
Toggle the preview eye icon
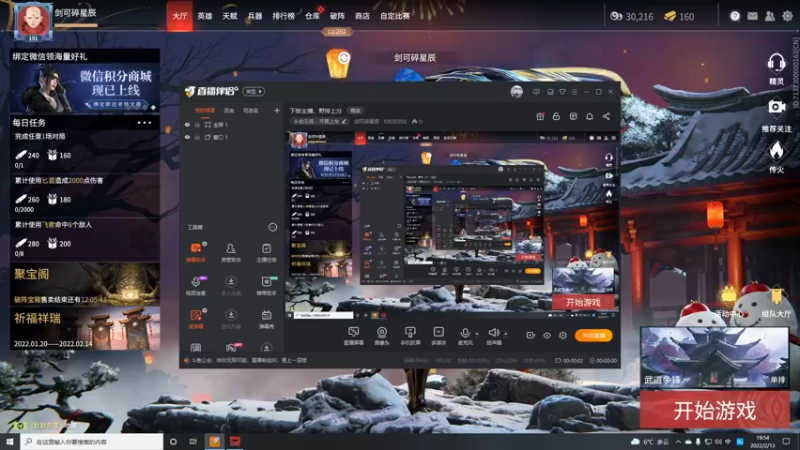point(547,336)
